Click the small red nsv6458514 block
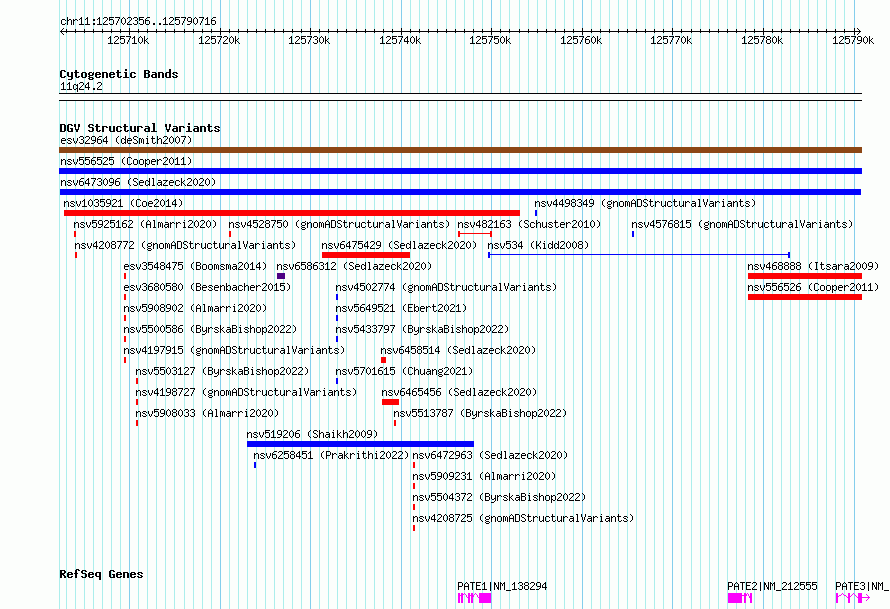The image size is (890, 609). [x=384, y=360]
